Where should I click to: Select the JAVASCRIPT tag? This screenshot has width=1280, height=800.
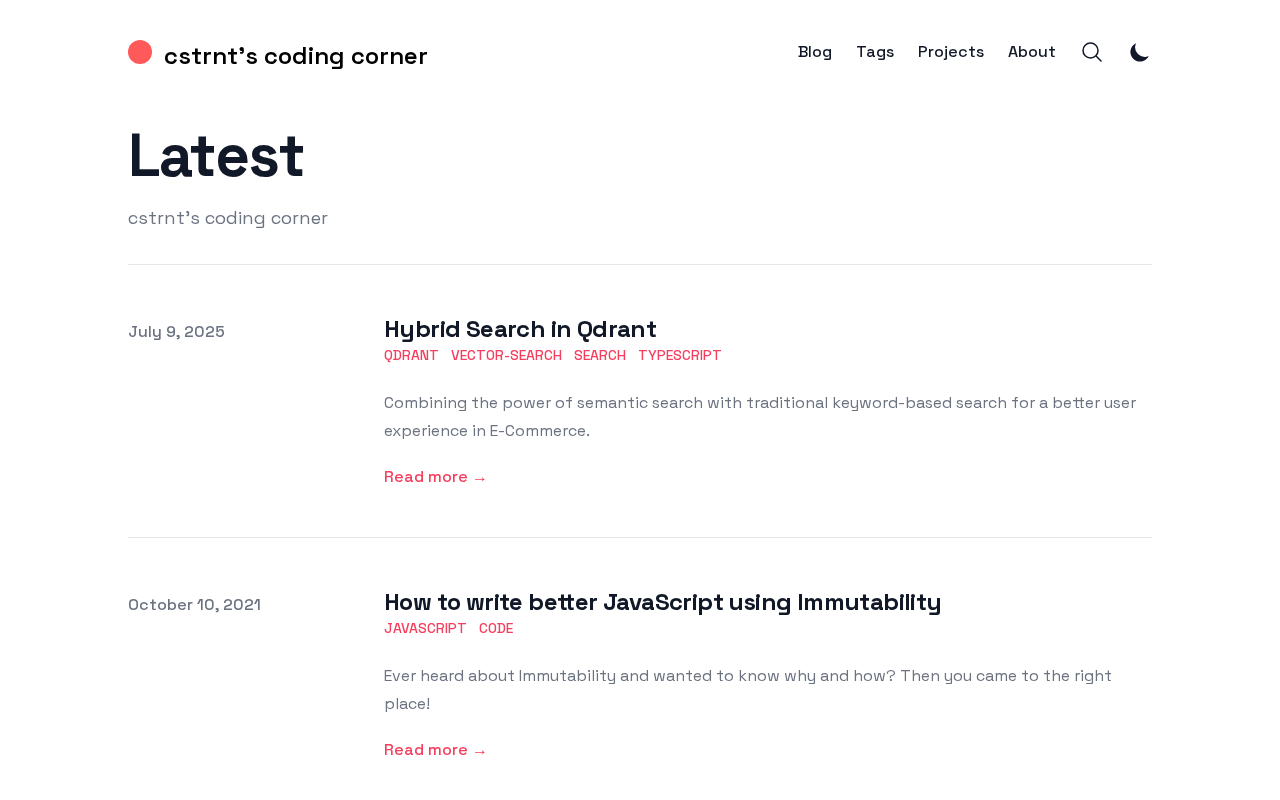(x=425, y=628)
